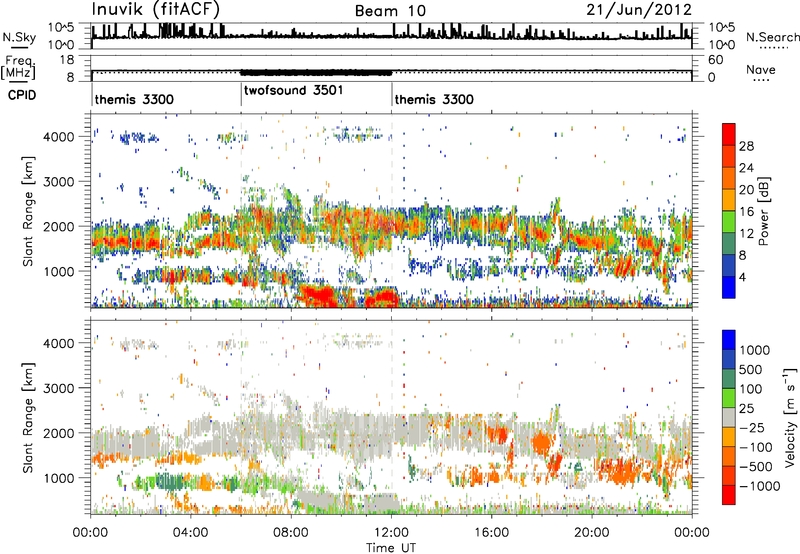Click the 'Velocity [m s-1]' color bar label

(x=791, y=417)
